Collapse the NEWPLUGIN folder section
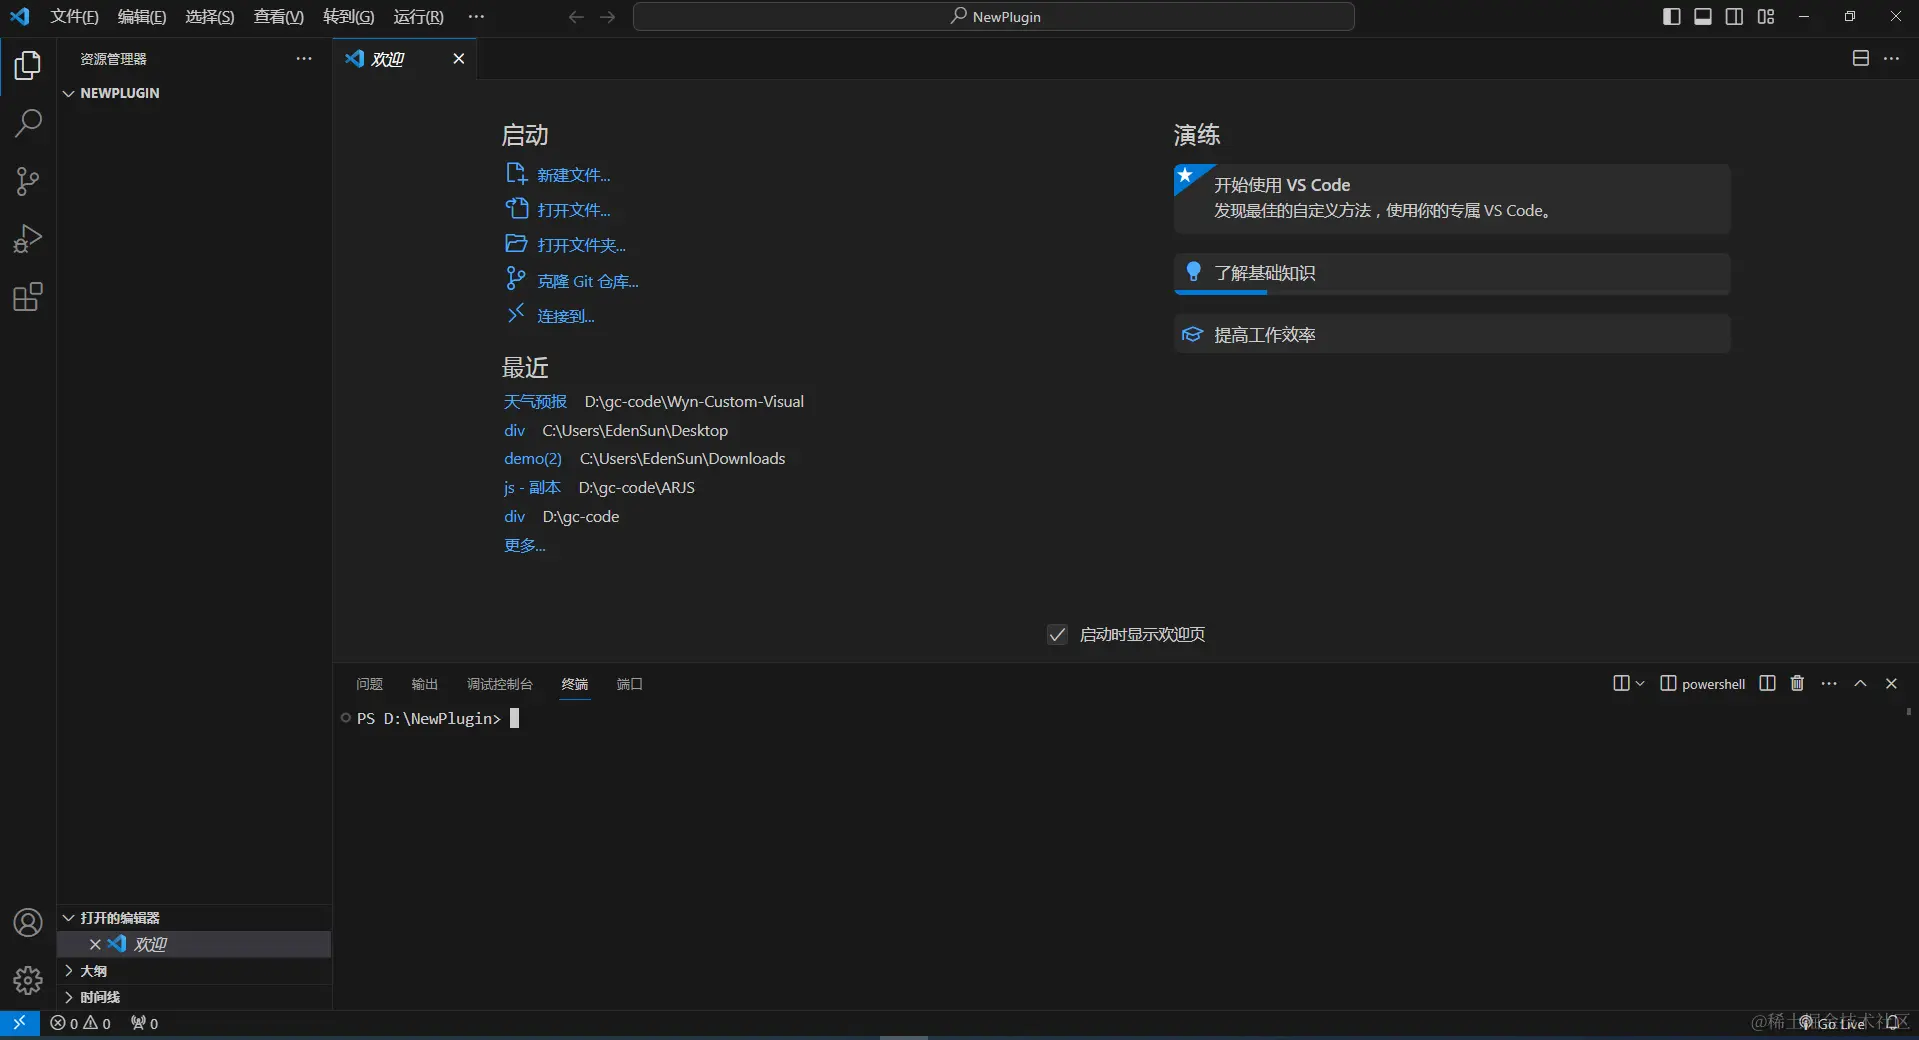Screen dimensions: 1919x1040 194,93
